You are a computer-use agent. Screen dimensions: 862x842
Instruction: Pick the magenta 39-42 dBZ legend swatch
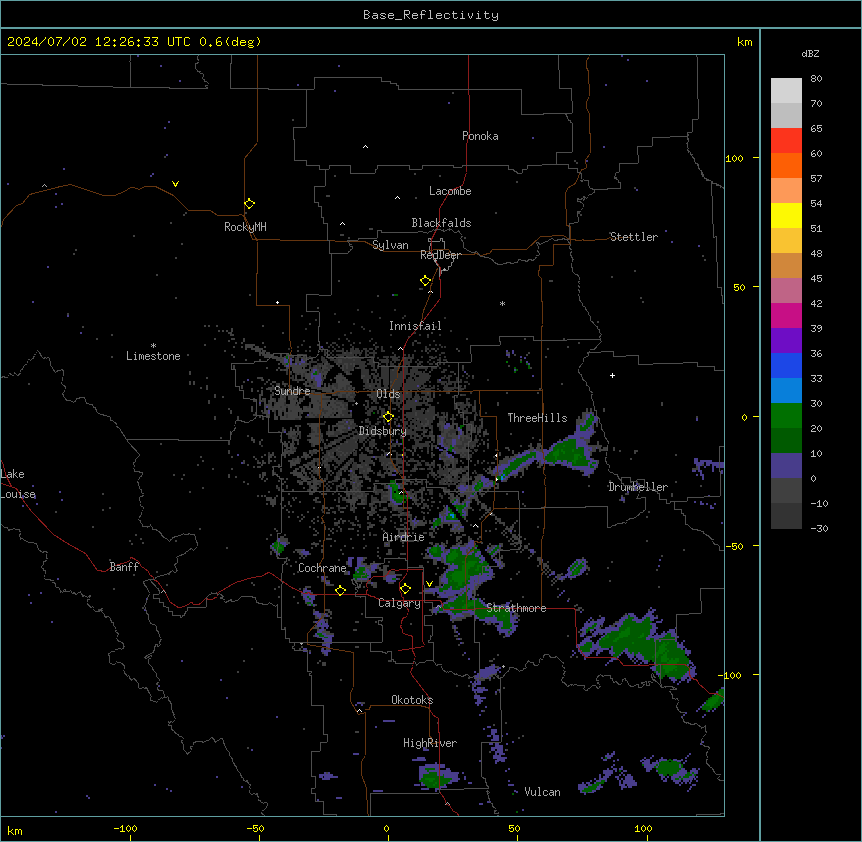click(786, 315)
